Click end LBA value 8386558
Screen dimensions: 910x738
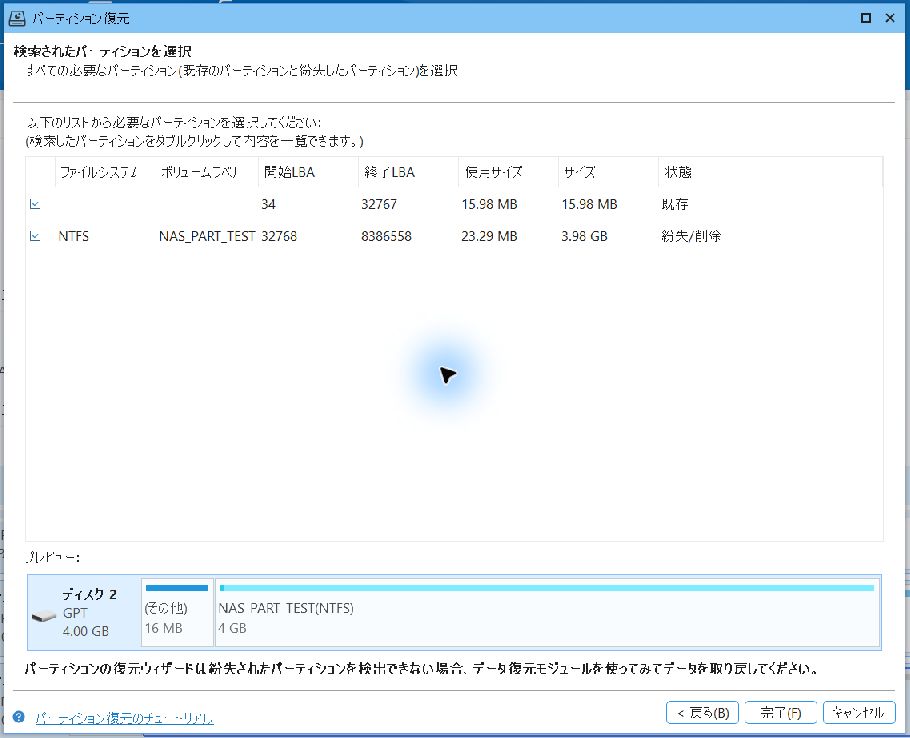(387, 236)
